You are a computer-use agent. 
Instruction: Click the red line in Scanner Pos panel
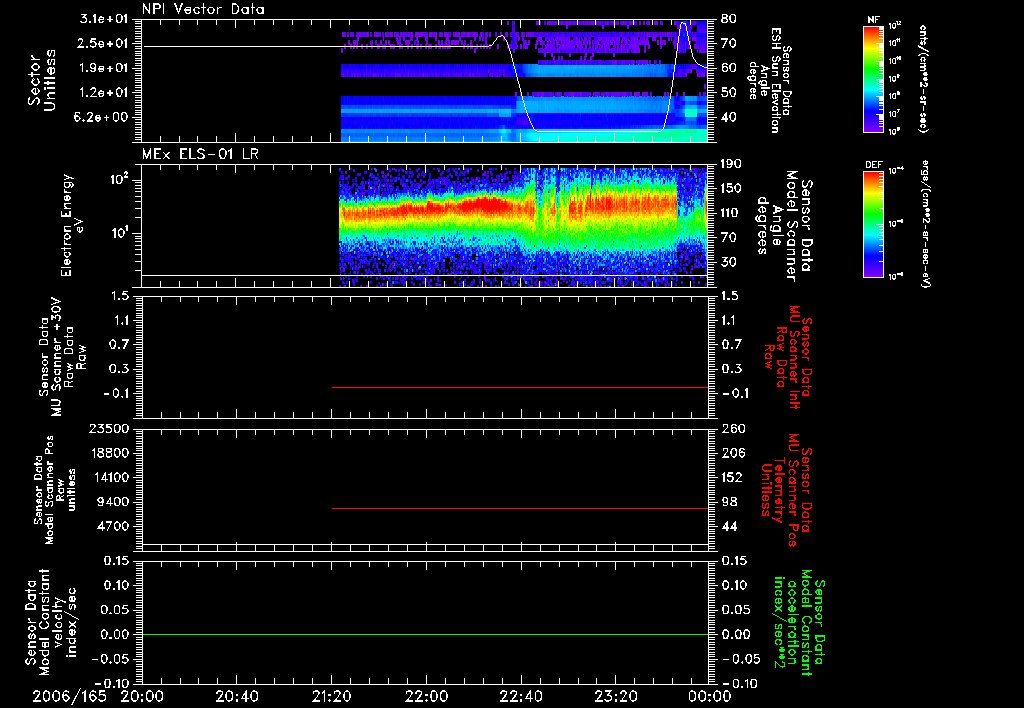[520, 508]
